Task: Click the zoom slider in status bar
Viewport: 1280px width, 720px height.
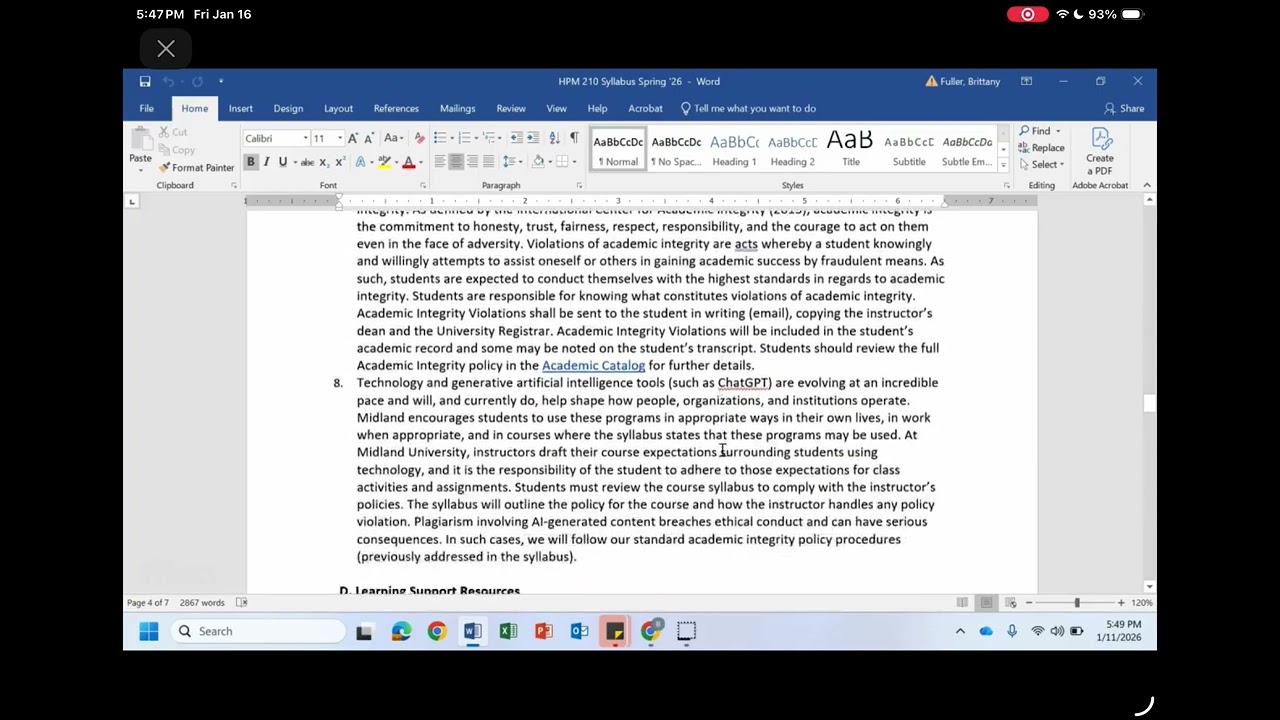Action: pyautogui.click(x=1077, y=603)
